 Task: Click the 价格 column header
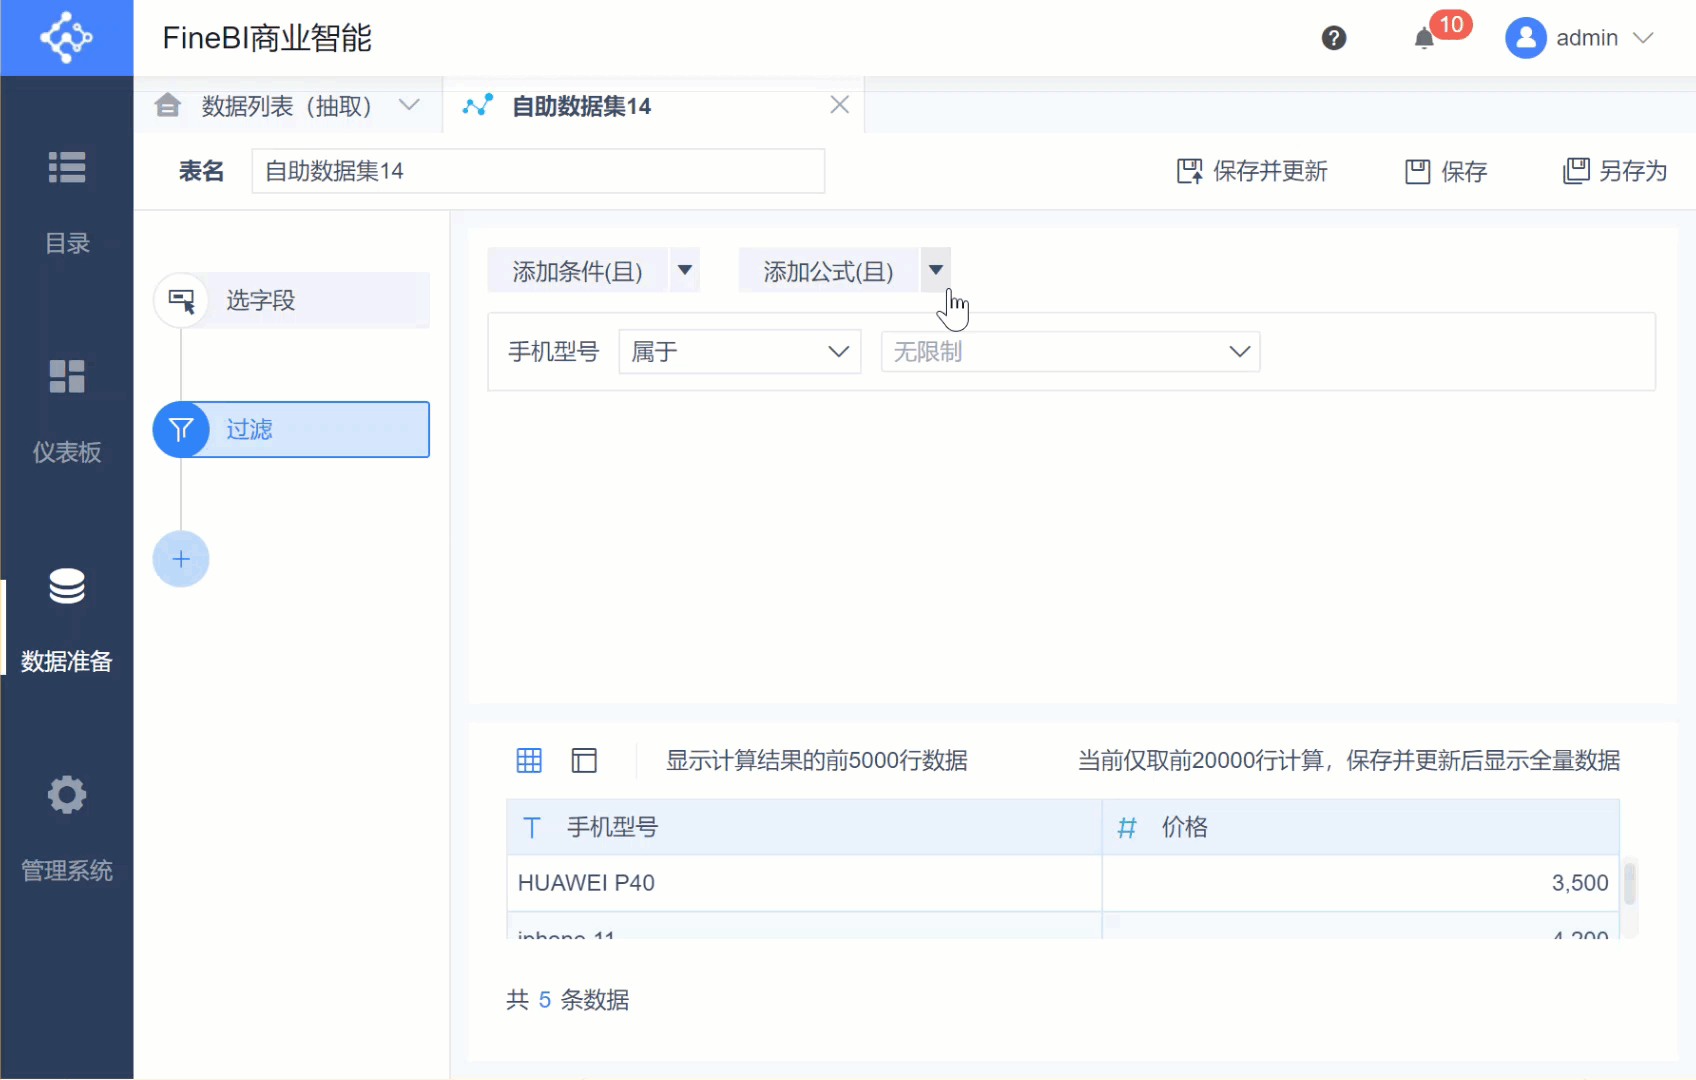1361,827
